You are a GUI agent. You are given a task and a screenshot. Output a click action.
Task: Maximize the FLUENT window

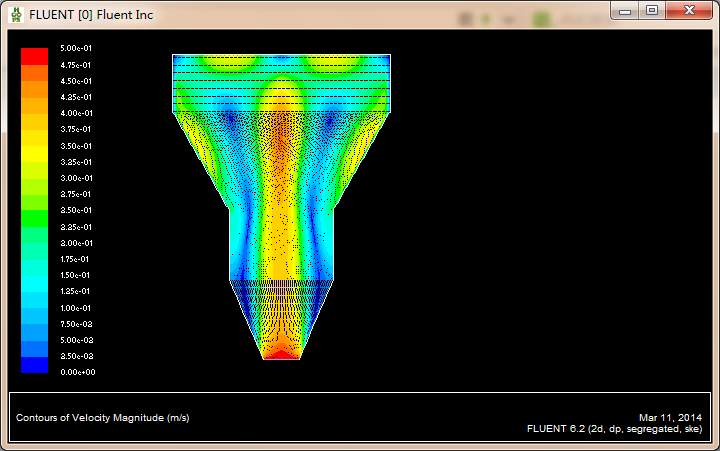click(x=652, y=11)
